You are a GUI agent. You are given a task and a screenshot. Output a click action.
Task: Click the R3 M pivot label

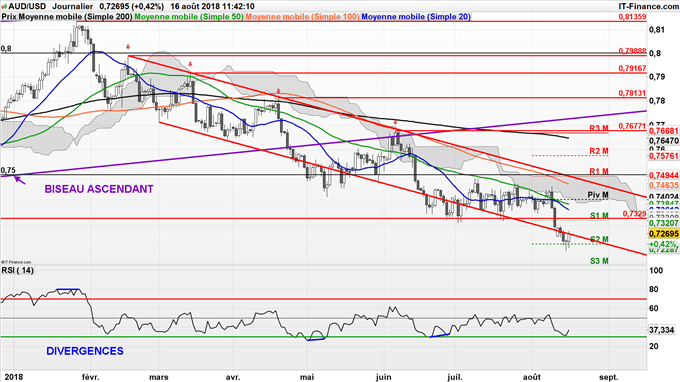(599, 128)
